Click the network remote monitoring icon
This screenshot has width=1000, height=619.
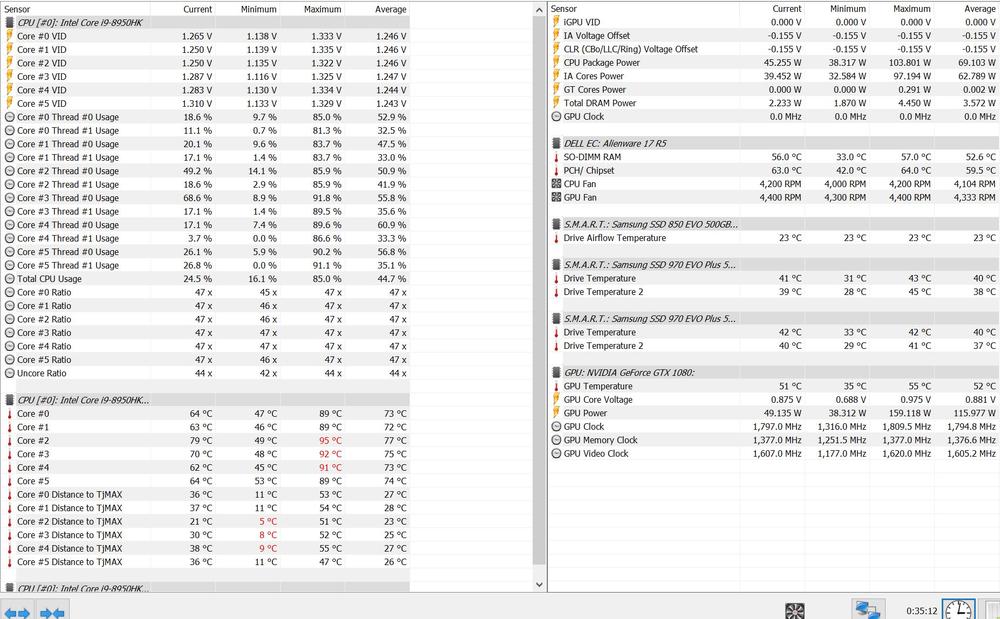[x=867, y=609]
